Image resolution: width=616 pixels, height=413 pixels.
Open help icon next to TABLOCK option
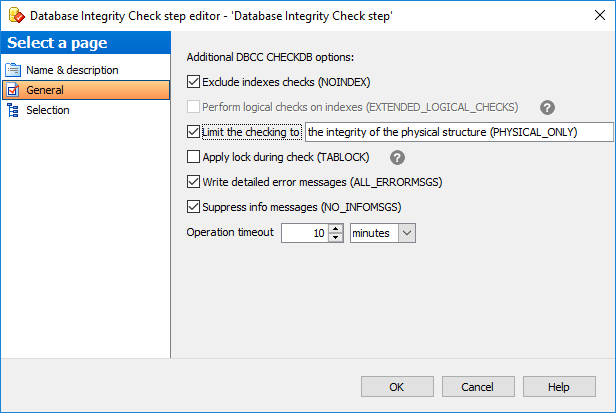[x=397, y=158]
